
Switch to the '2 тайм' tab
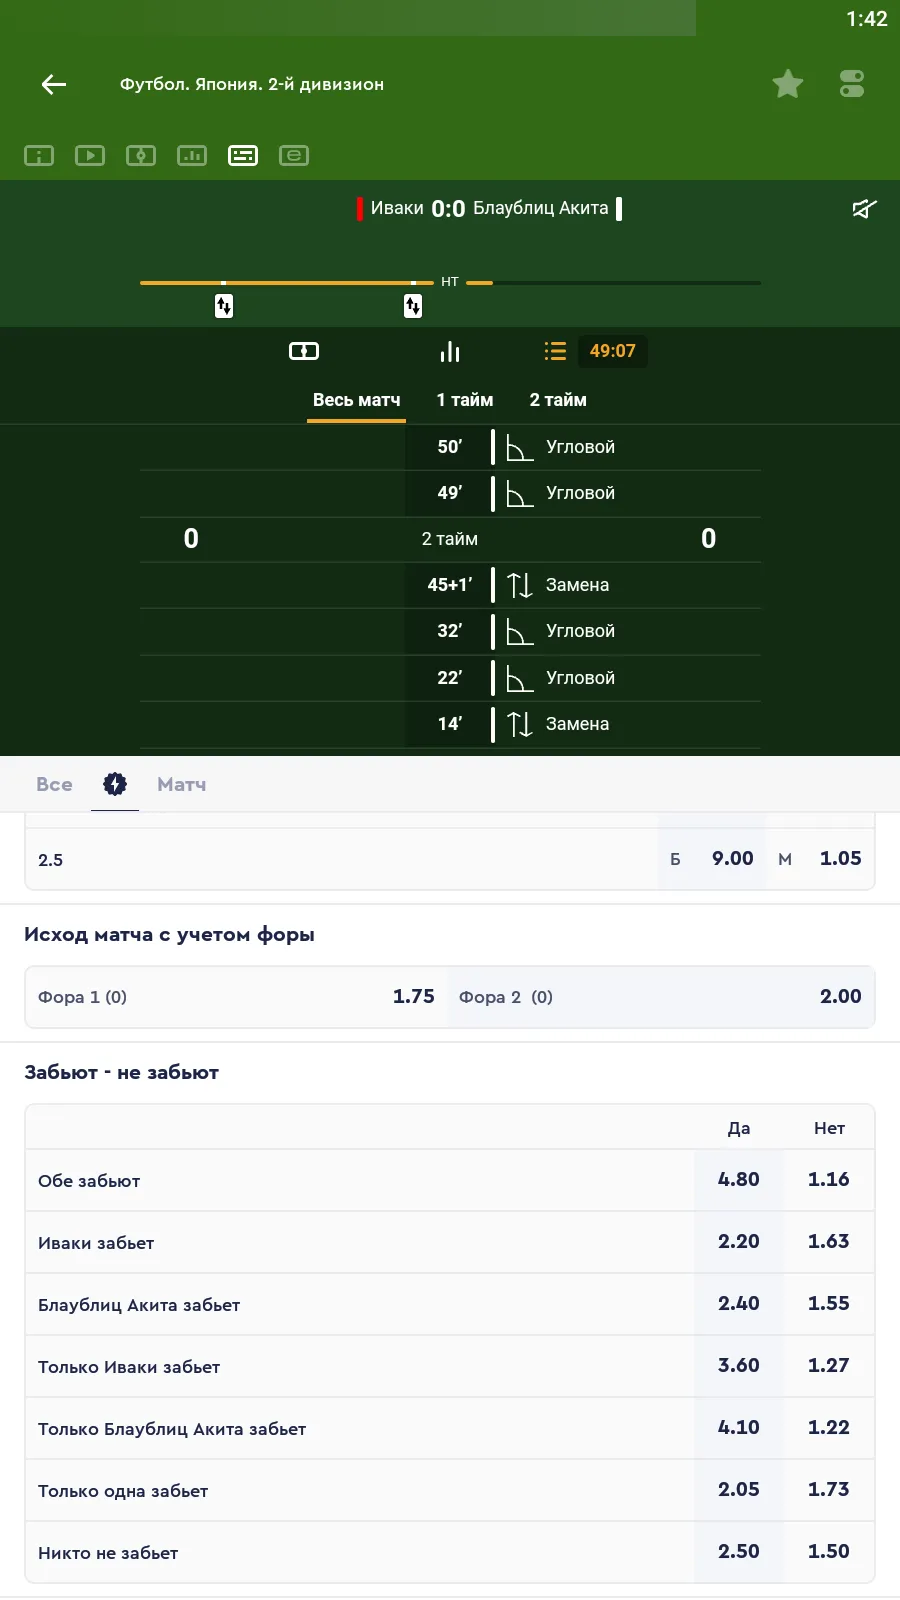coord(558,400)
